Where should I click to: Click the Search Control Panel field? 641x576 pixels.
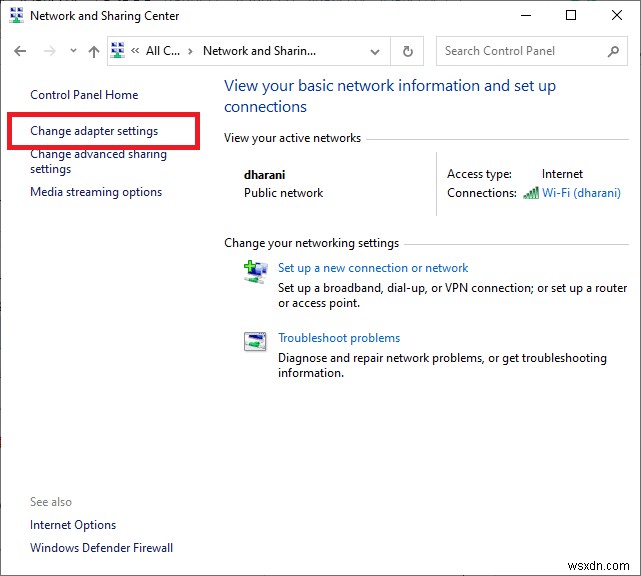click(521, 51)
